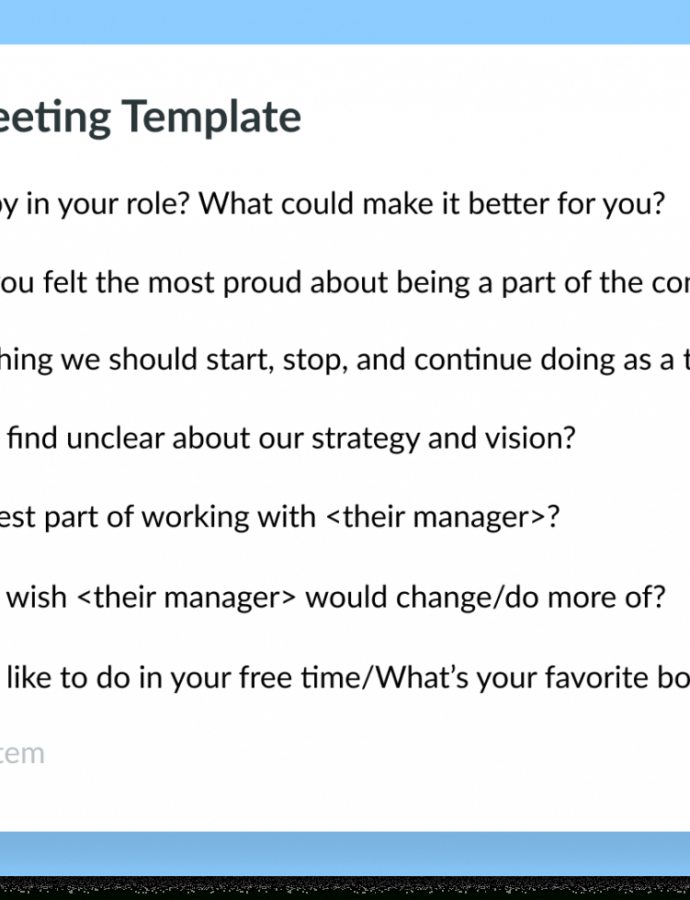The width and height of the screenshot is (690, 900).
Task: Click the '<their manager>' placeholder after 'wish'
Action: click(187, 598)
